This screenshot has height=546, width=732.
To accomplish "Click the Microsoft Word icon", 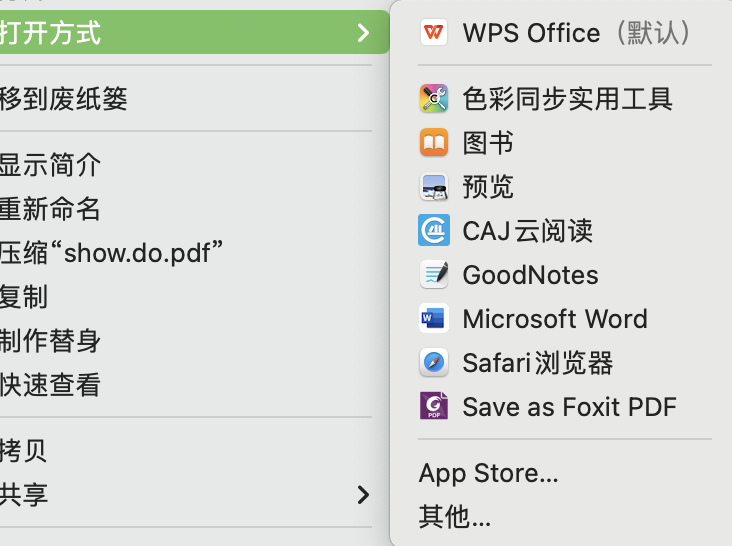I will [434, 319].
